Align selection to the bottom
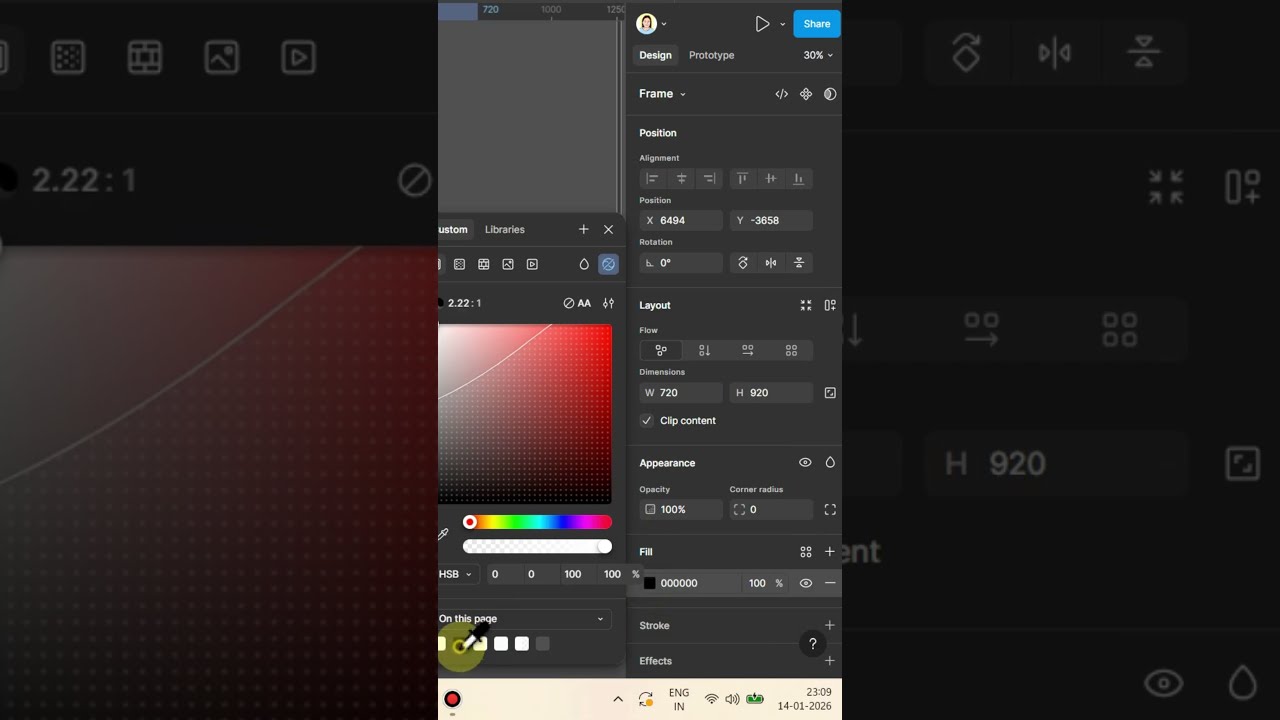The height and width of the screenshot is (720, 1280). point(799,179)
